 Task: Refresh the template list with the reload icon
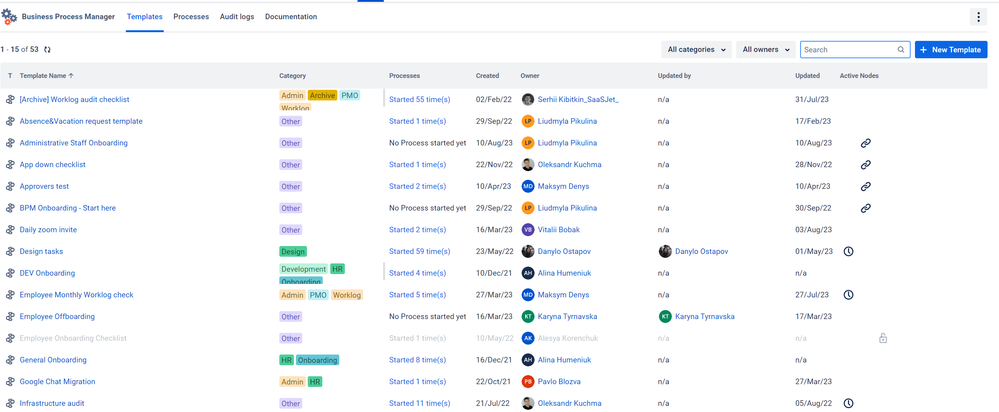point(47,49)
